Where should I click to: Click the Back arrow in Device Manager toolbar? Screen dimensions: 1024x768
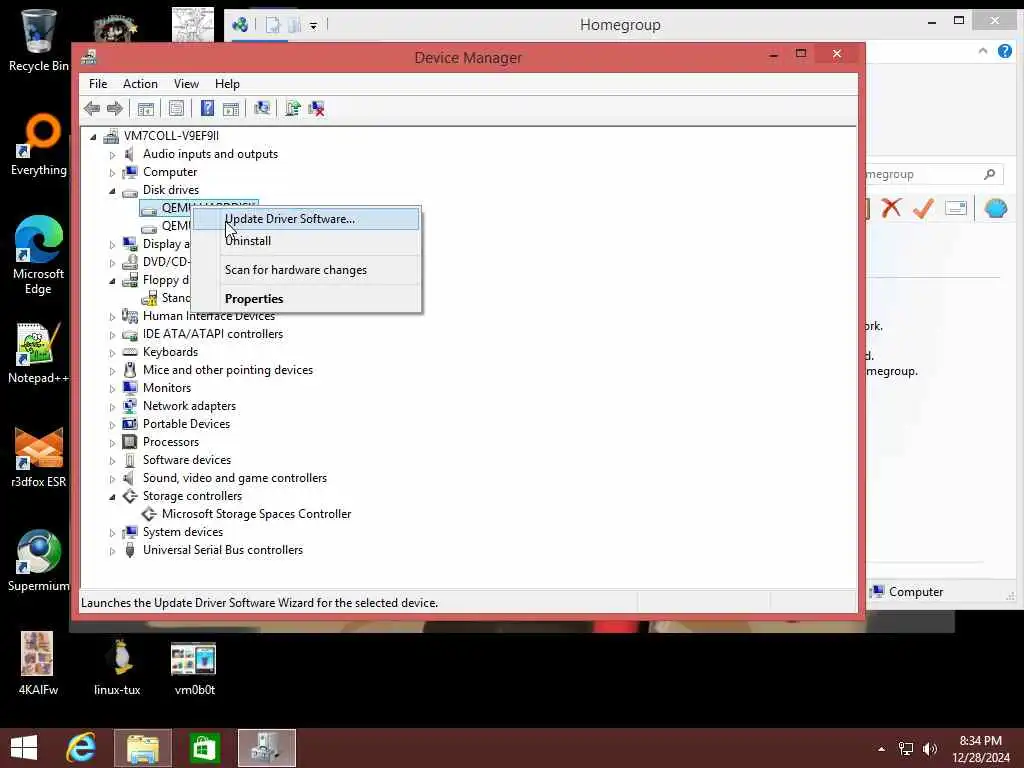[x=92, y=108]
